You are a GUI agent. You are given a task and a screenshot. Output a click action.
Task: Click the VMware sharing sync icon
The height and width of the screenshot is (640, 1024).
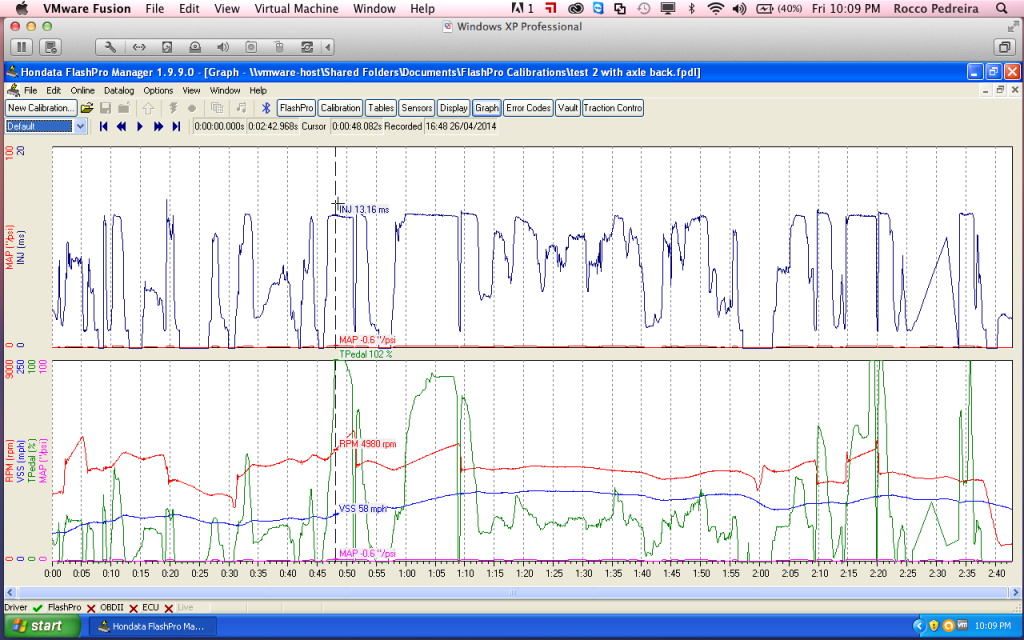tap(307, 47)
